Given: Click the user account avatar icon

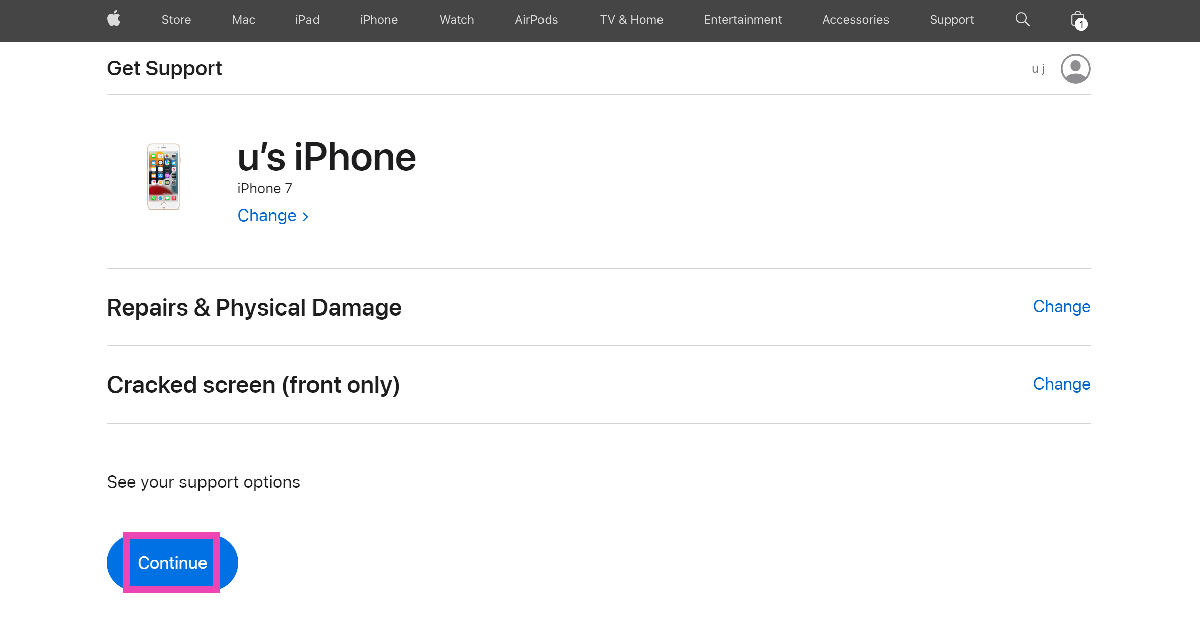Looking at the screenshot, I should (x=1075, y=69).
